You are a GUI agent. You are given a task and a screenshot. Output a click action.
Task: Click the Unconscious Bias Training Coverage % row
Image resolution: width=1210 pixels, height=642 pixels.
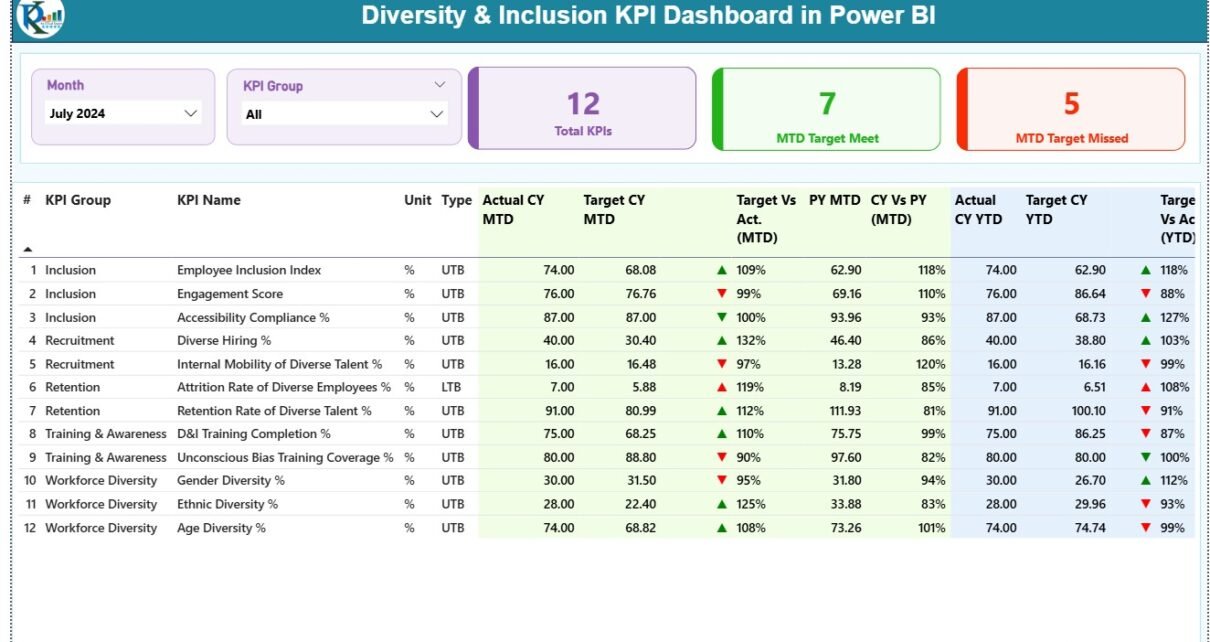[x=285, y=458]
